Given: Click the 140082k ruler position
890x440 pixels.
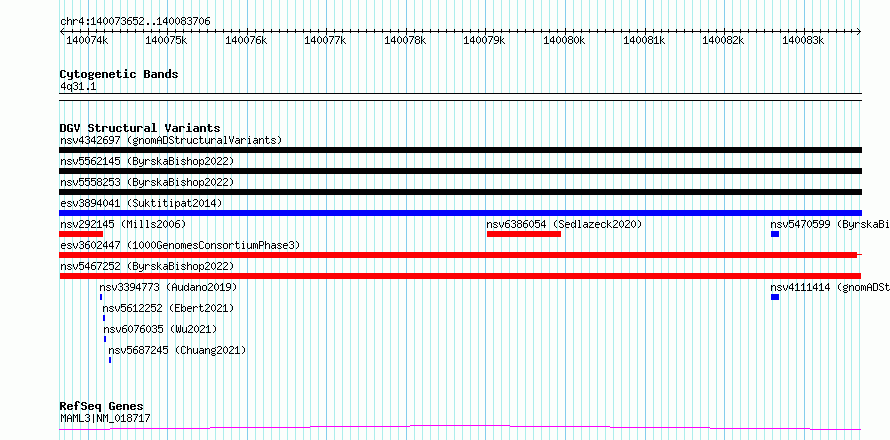Looking at the screenshot, I should (724, 40).
